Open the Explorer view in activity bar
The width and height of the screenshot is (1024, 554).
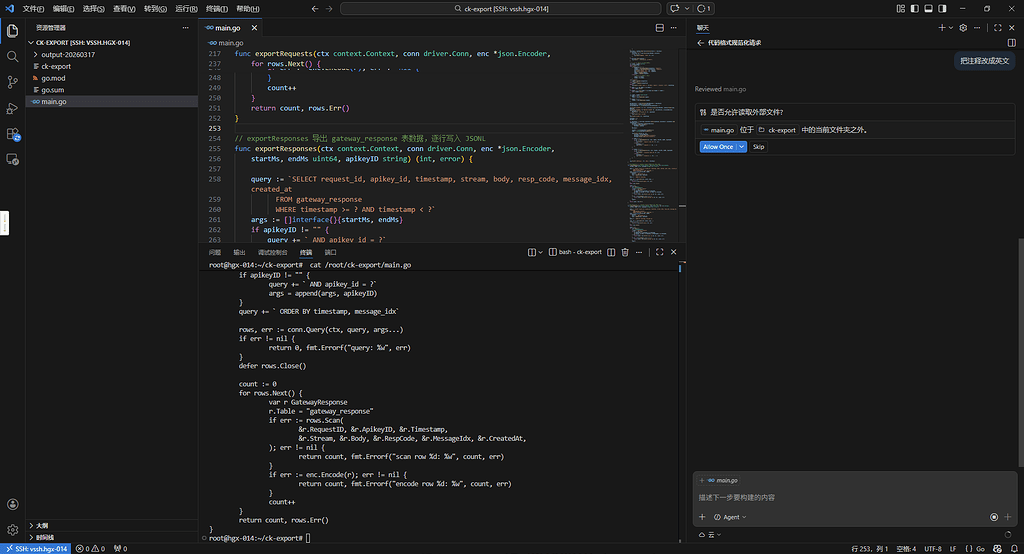12,31
